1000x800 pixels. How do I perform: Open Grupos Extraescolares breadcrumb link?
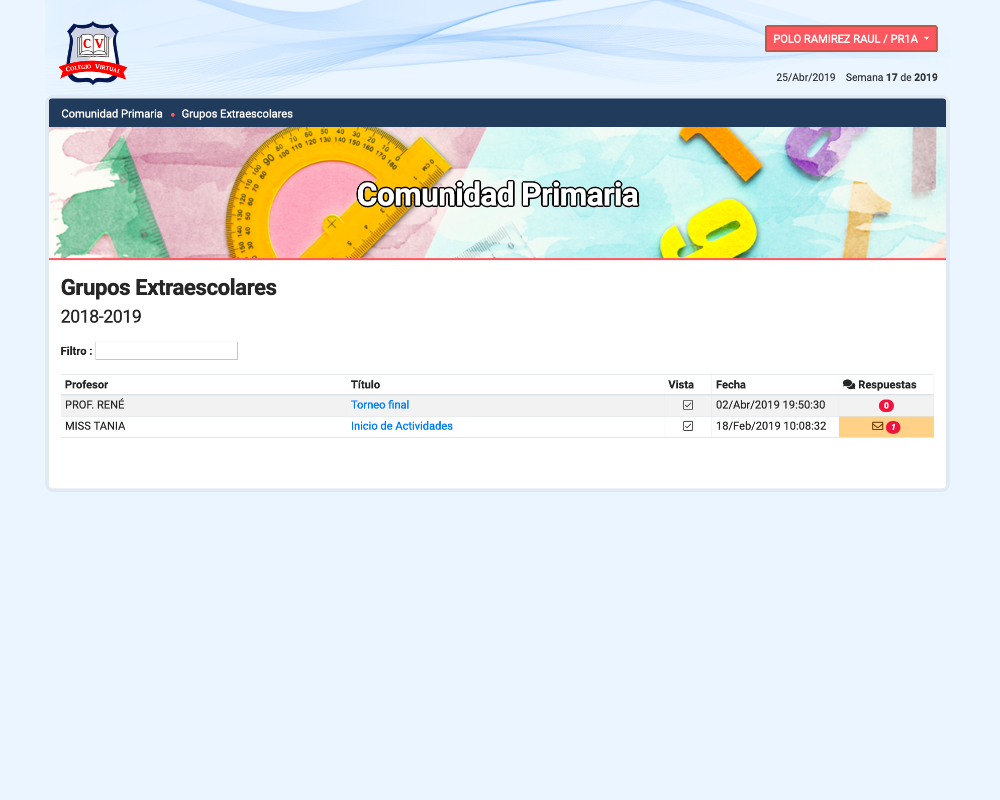(237, 114)
